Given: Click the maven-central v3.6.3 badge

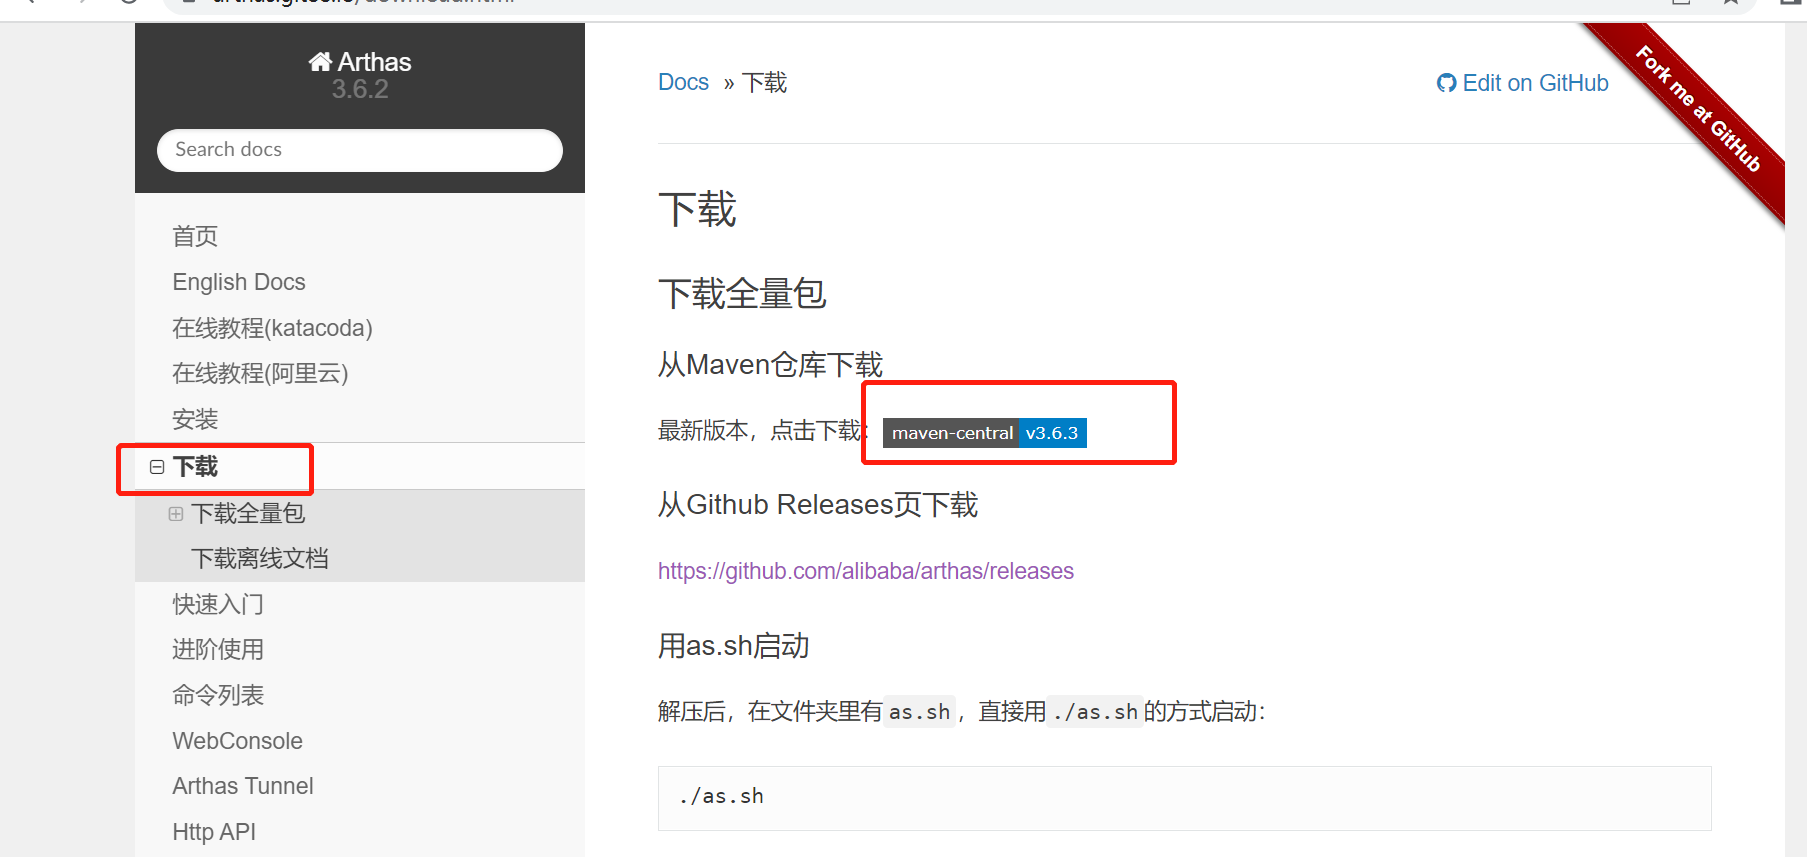Looking at the screenshot, I should pyautogui.click(x=985, y=433).
